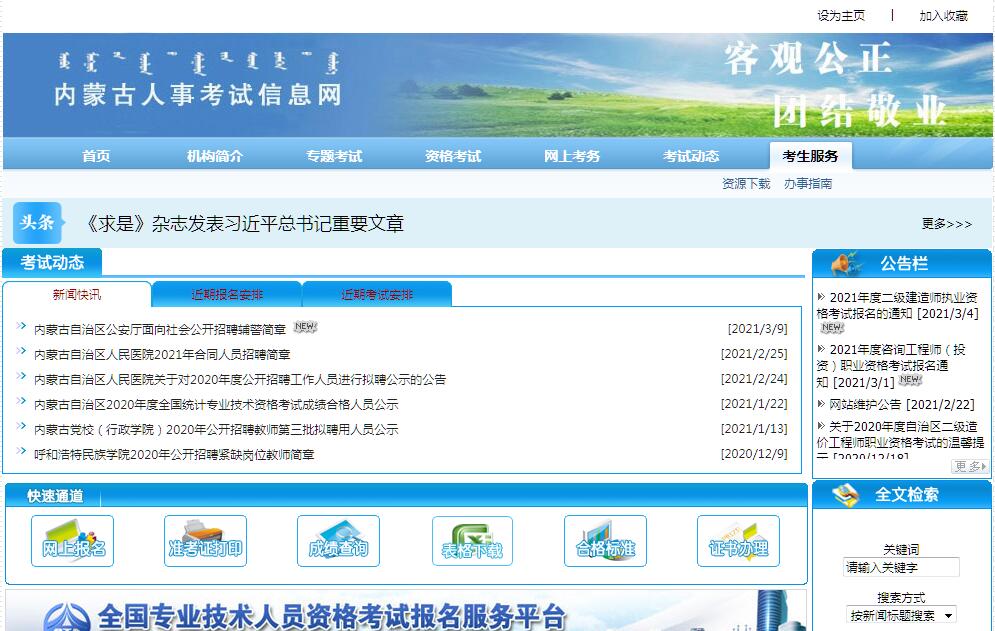995x631 pixels.
Task: Switch to the 近期考试安排 tab
Action: (377, 295)
